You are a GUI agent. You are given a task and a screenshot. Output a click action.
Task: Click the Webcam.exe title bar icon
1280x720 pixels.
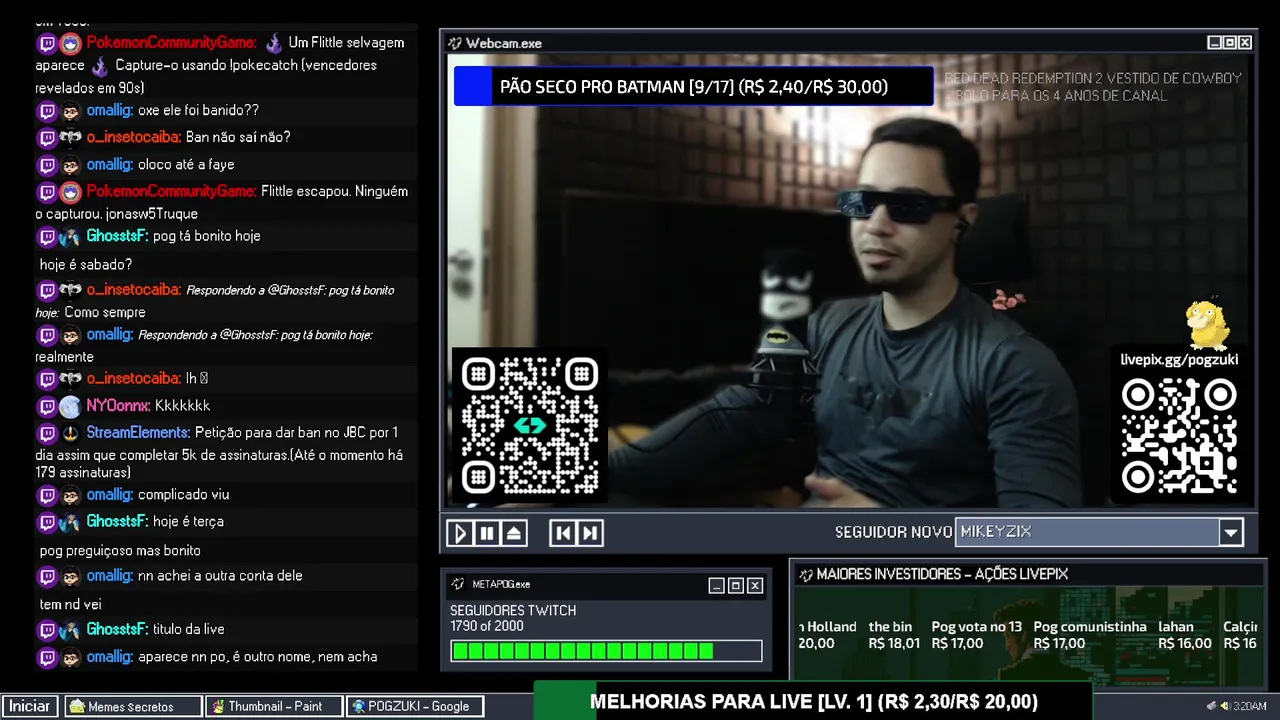[455, 43]
